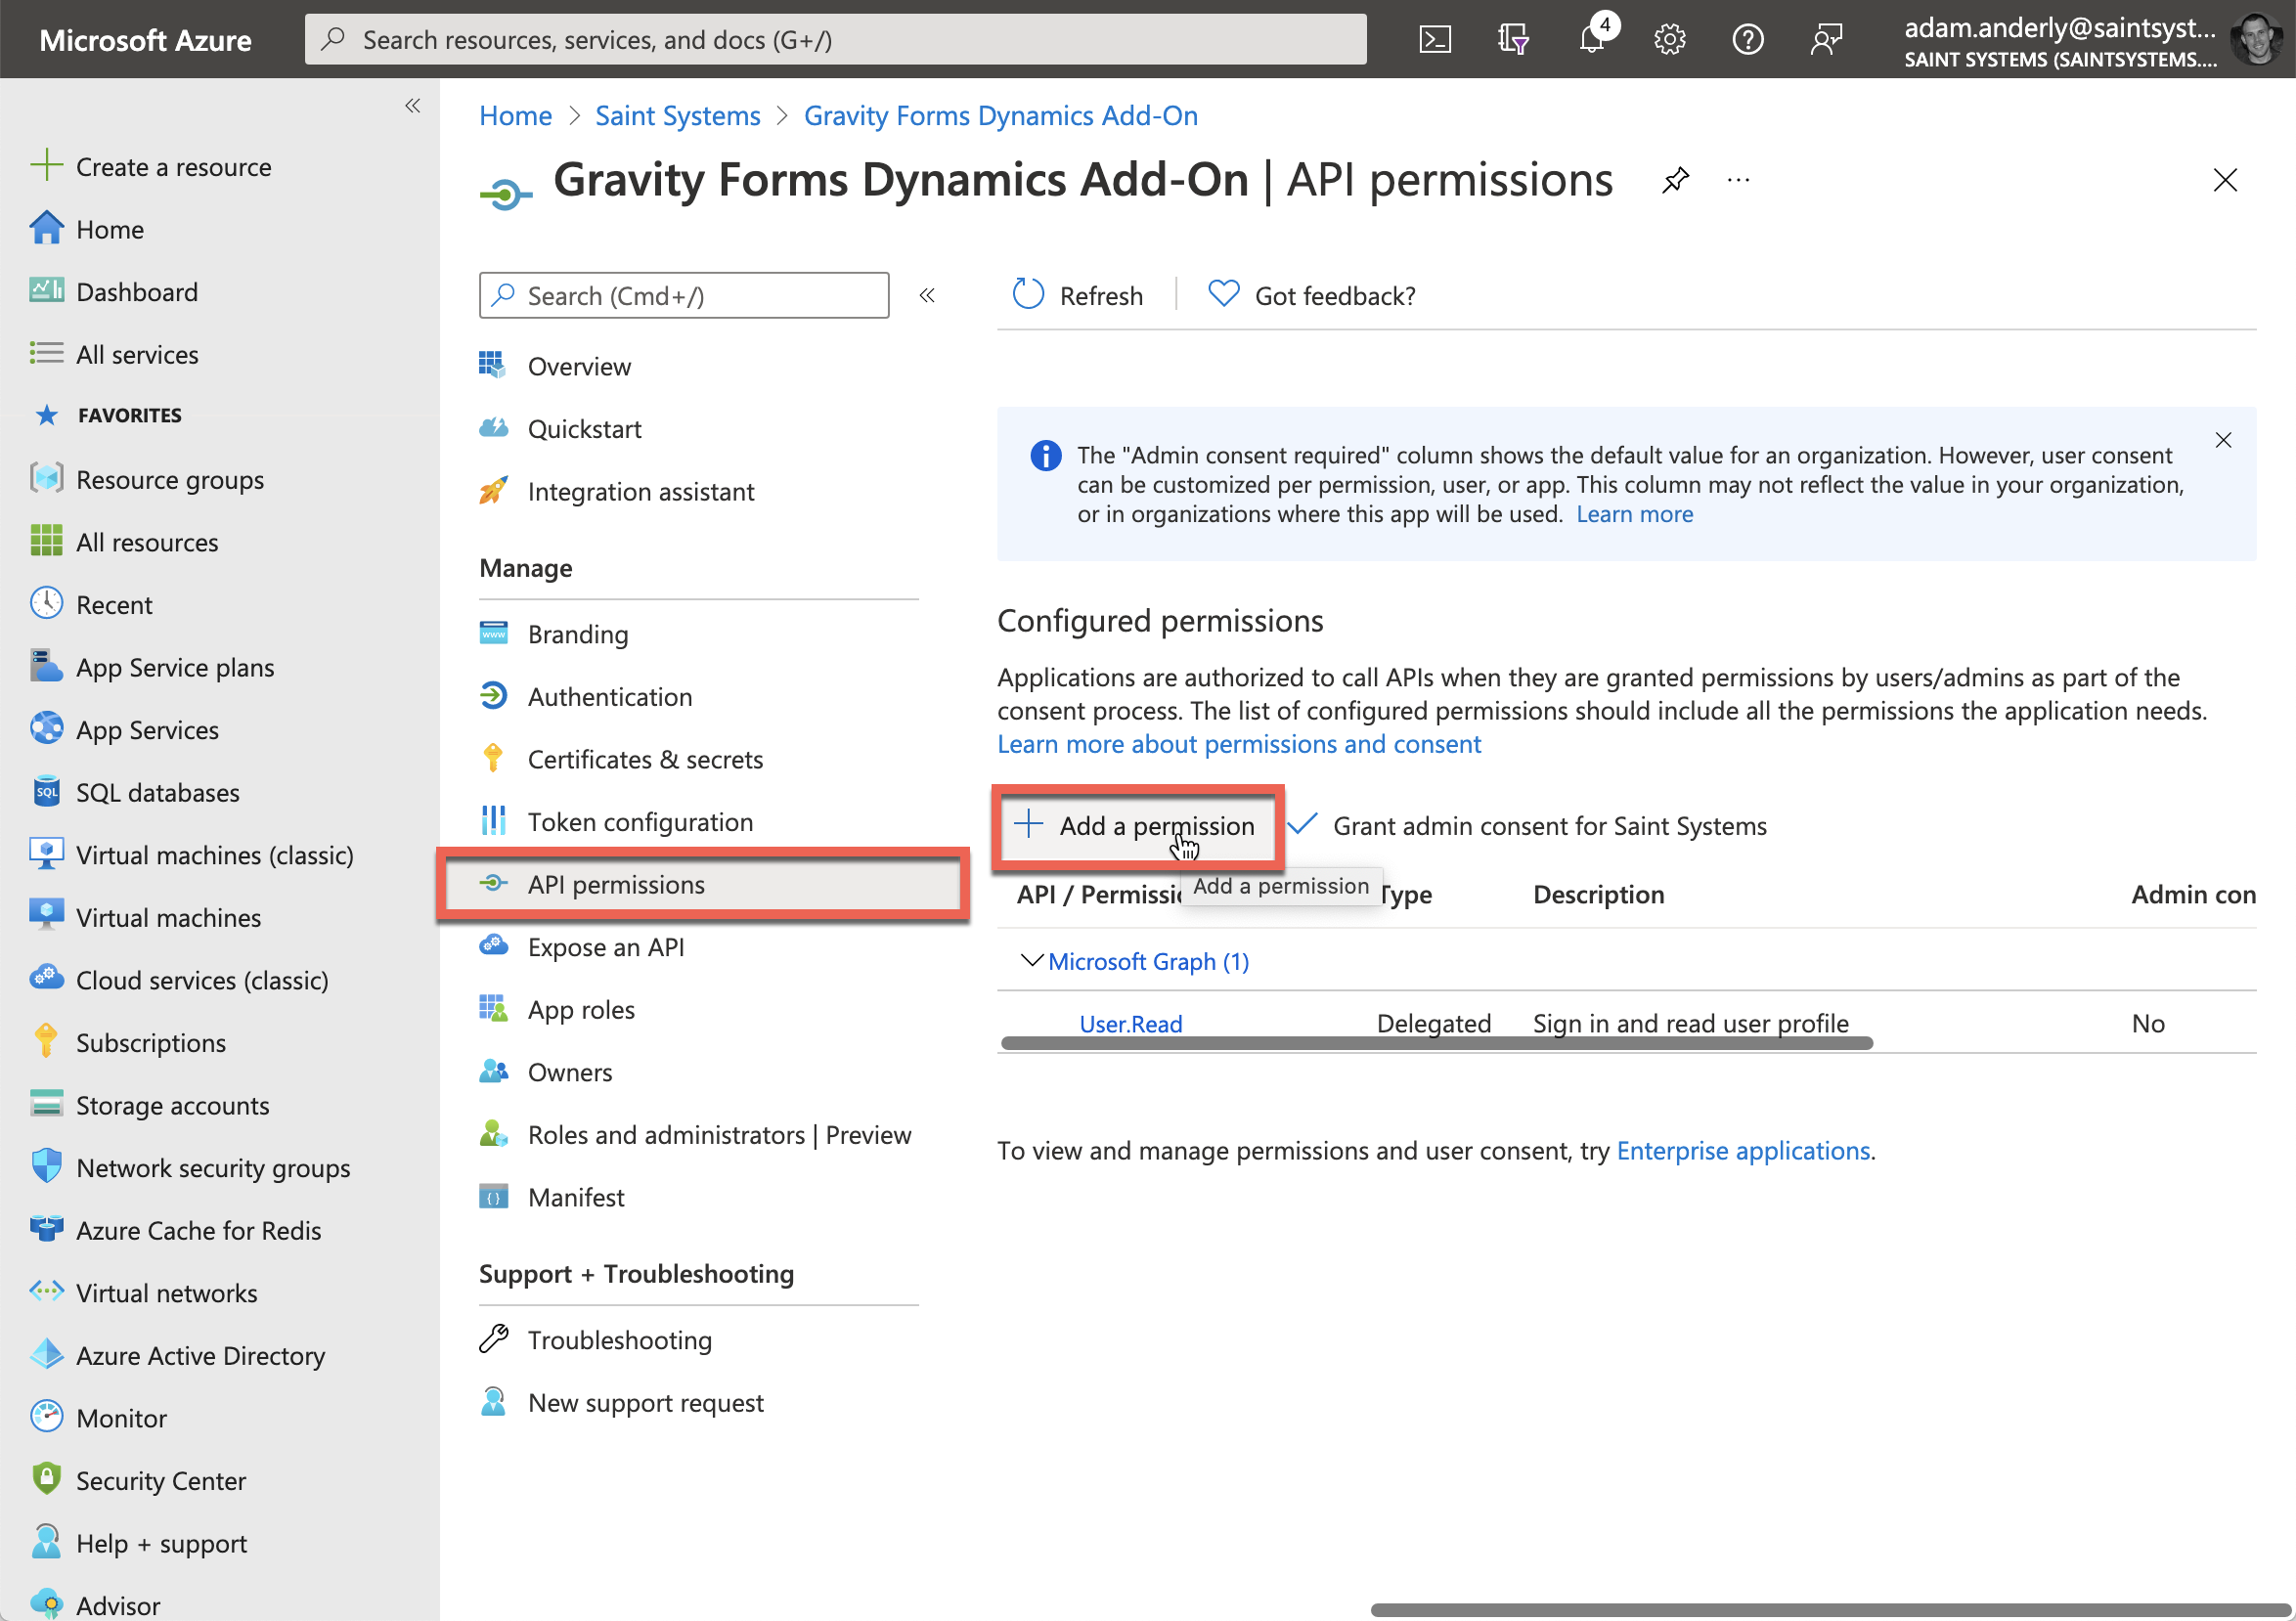The width and height of the screenshot is (2296, 1621).
Task: Open the more options ellipsis
Action: [1738, 180]
